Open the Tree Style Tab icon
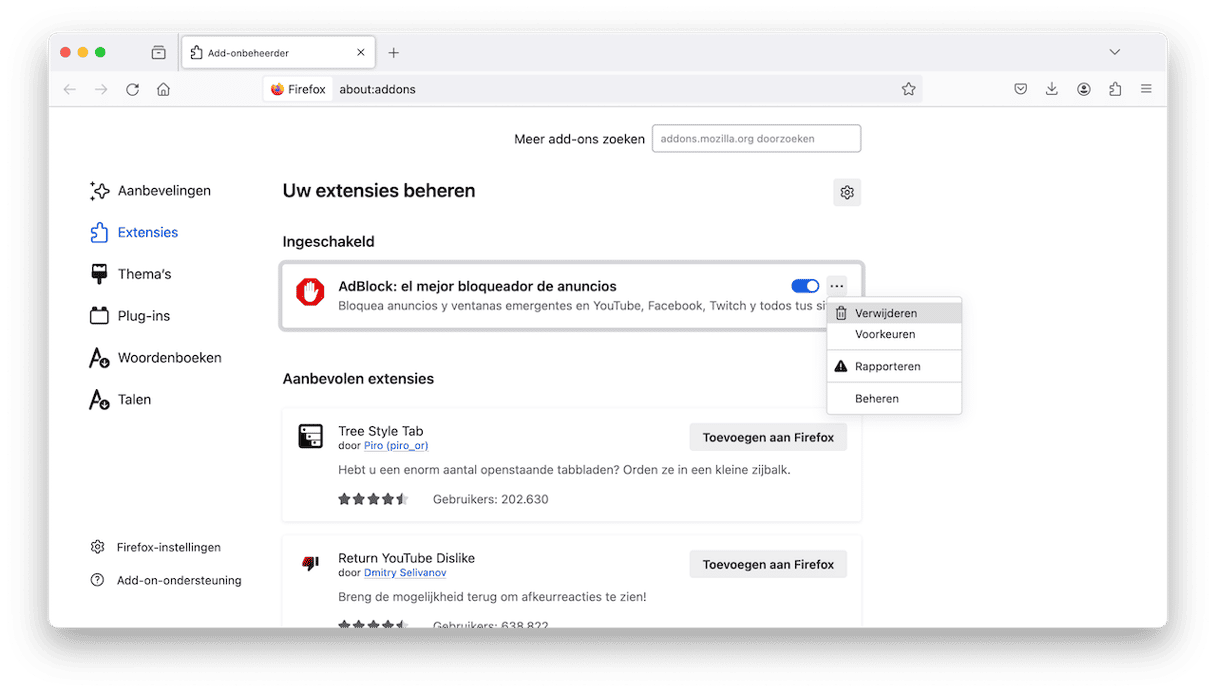Image resolution: width=1216 pixels, height=692 pixels. point(310,436)
